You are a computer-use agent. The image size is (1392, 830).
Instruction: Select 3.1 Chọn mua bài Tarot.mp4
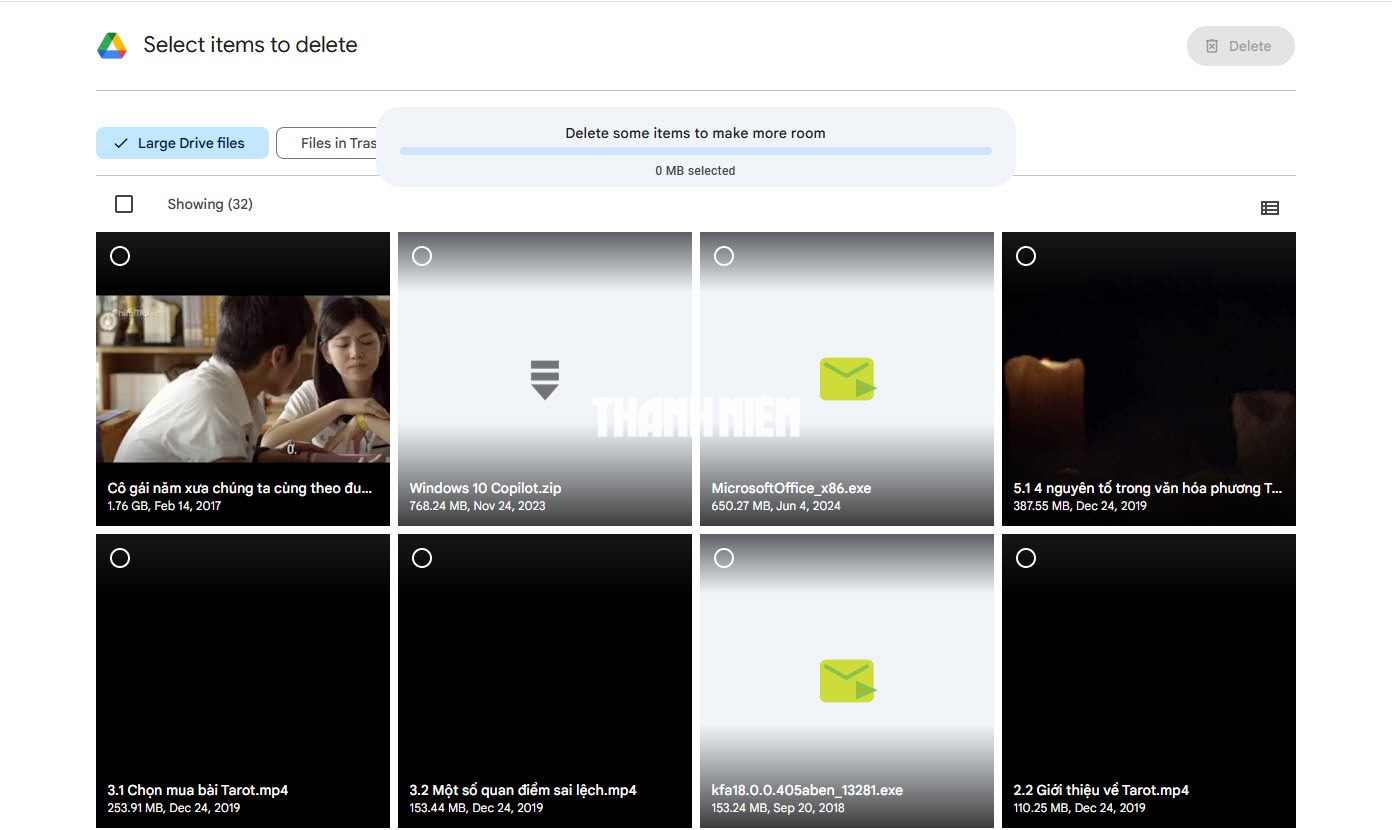(120, 558)
